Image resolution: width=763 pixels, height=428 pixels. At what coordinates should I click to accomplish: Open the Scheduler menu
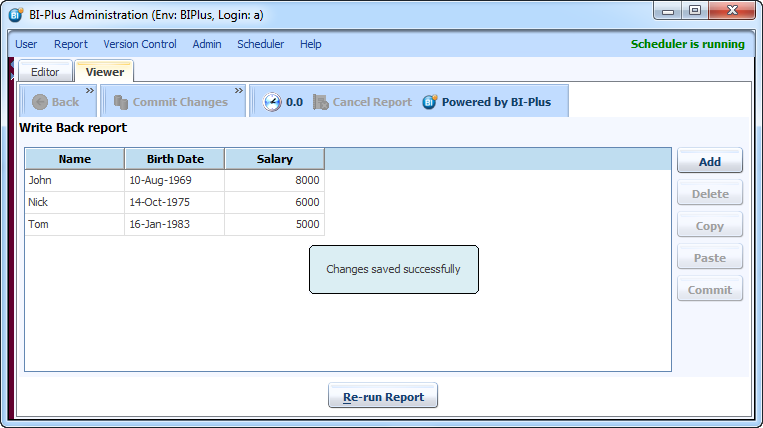tap(260, 44)
